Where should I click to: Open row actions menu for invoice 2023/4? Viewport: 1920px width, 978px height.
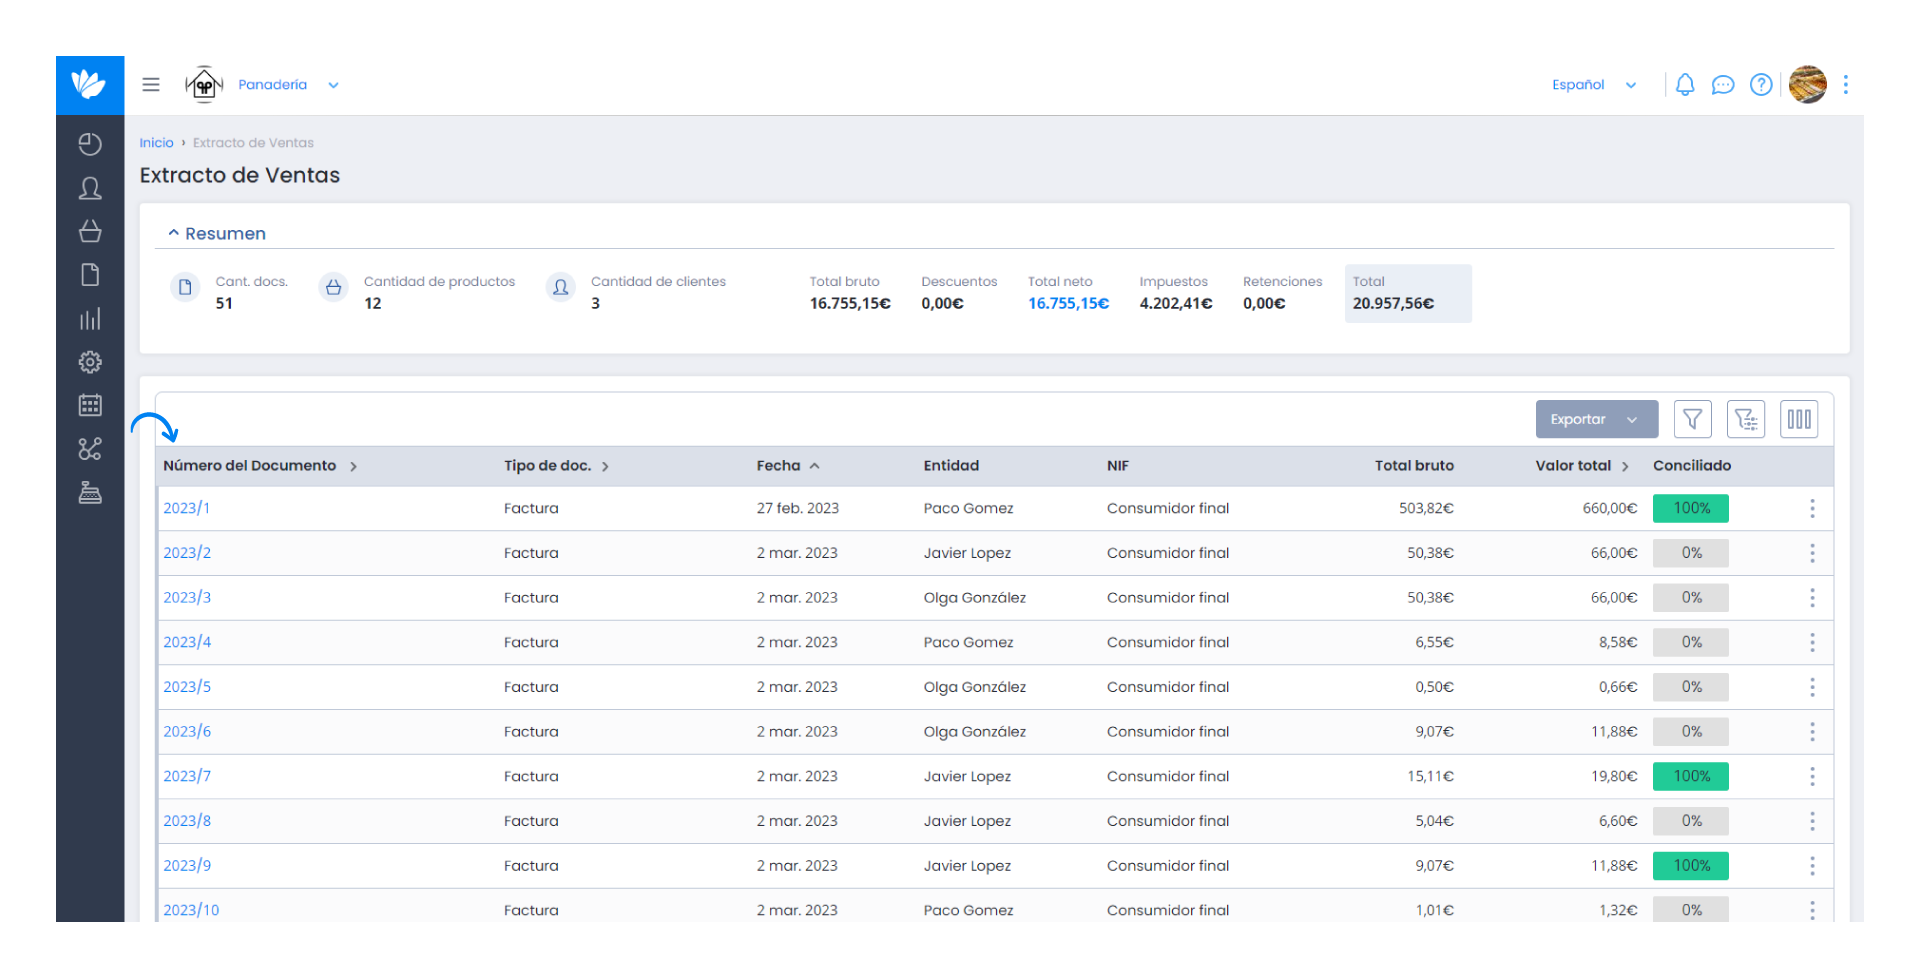[x=1812, y=643]
